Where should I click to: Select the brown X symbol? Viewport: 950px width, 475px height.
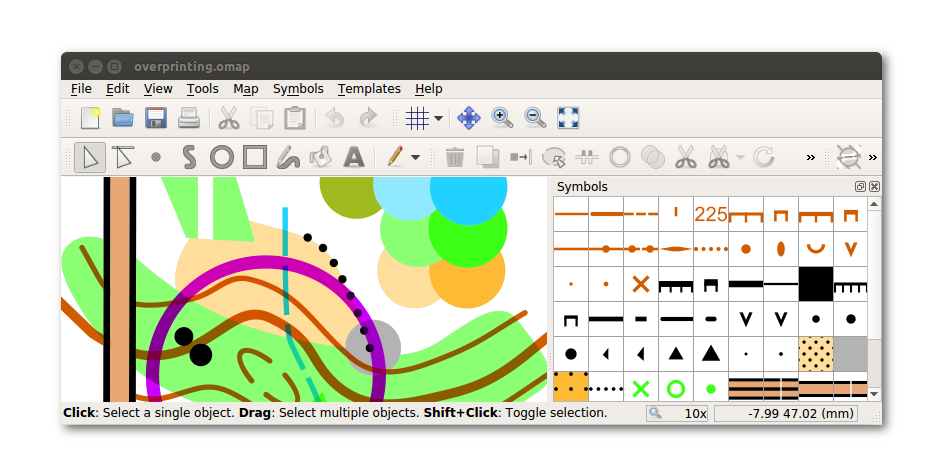point(641,284)
